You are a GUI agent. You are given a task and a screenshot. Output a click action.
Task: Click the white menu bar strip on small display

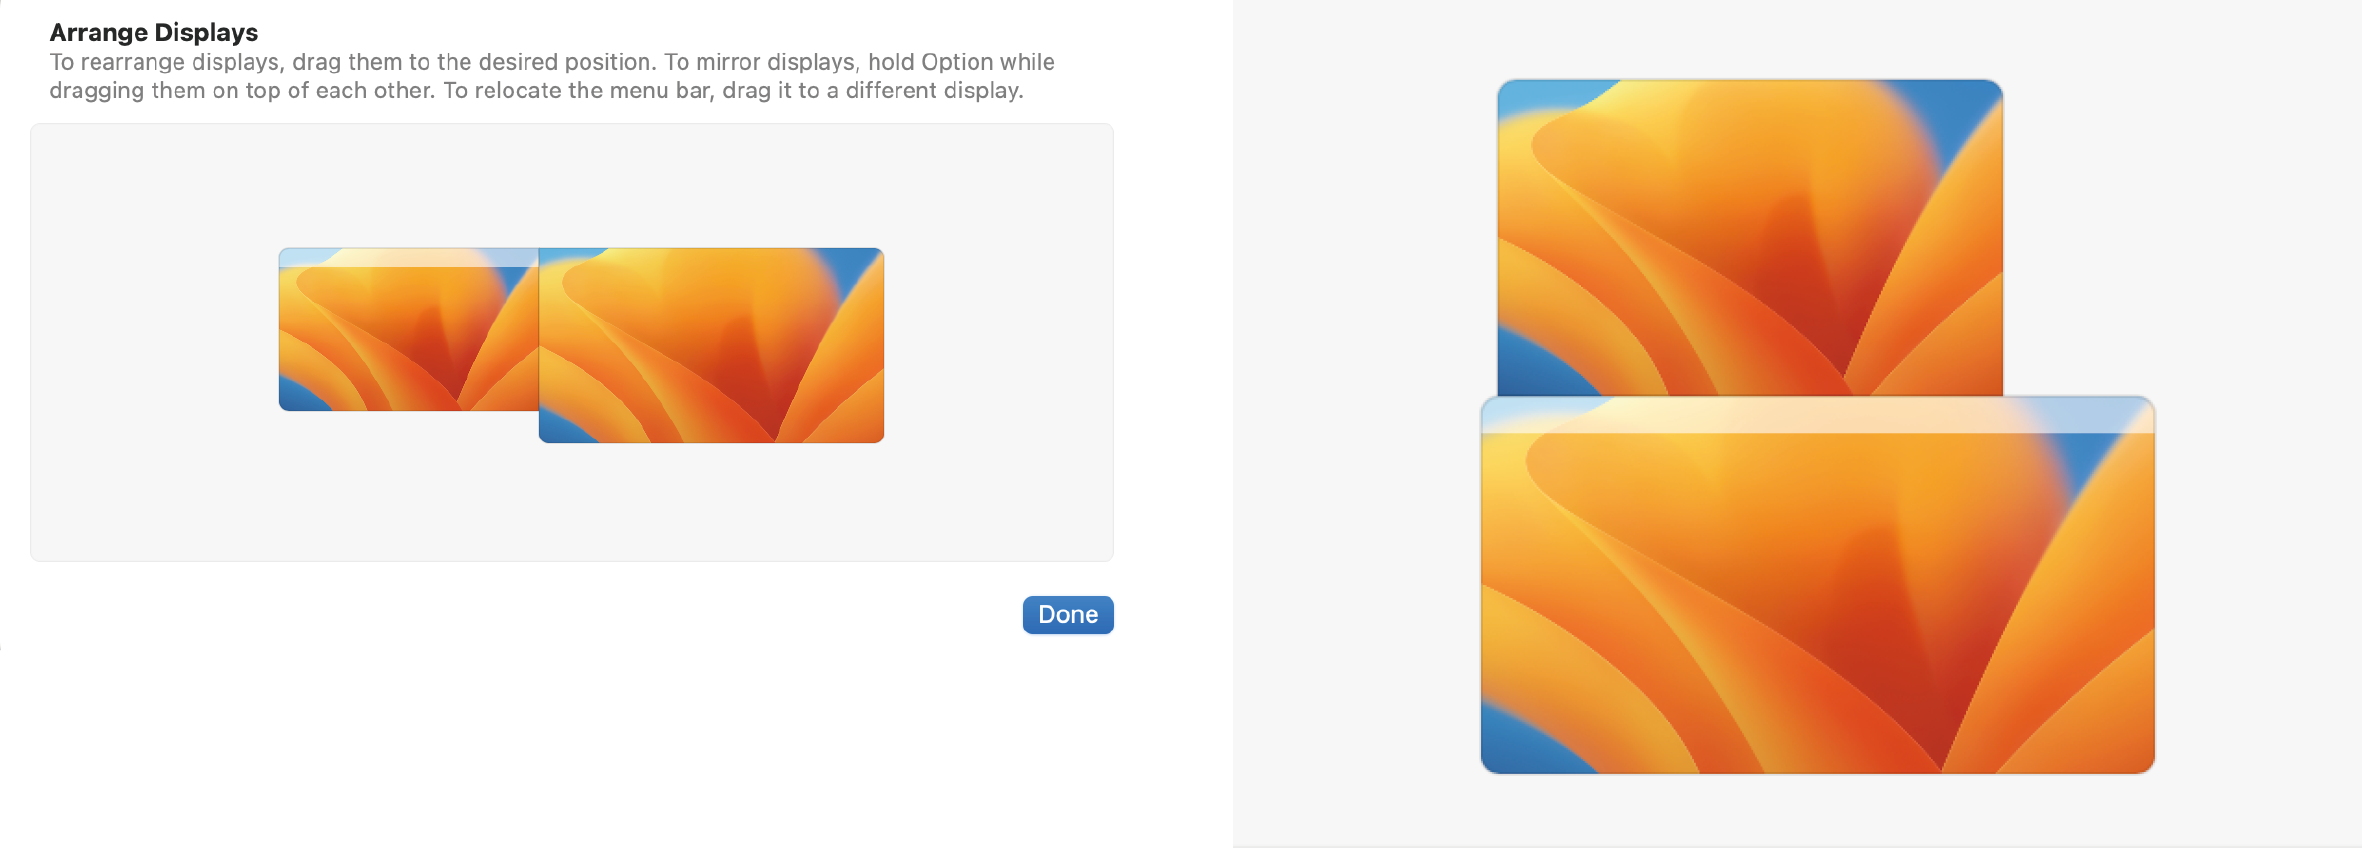pos(409,257)
